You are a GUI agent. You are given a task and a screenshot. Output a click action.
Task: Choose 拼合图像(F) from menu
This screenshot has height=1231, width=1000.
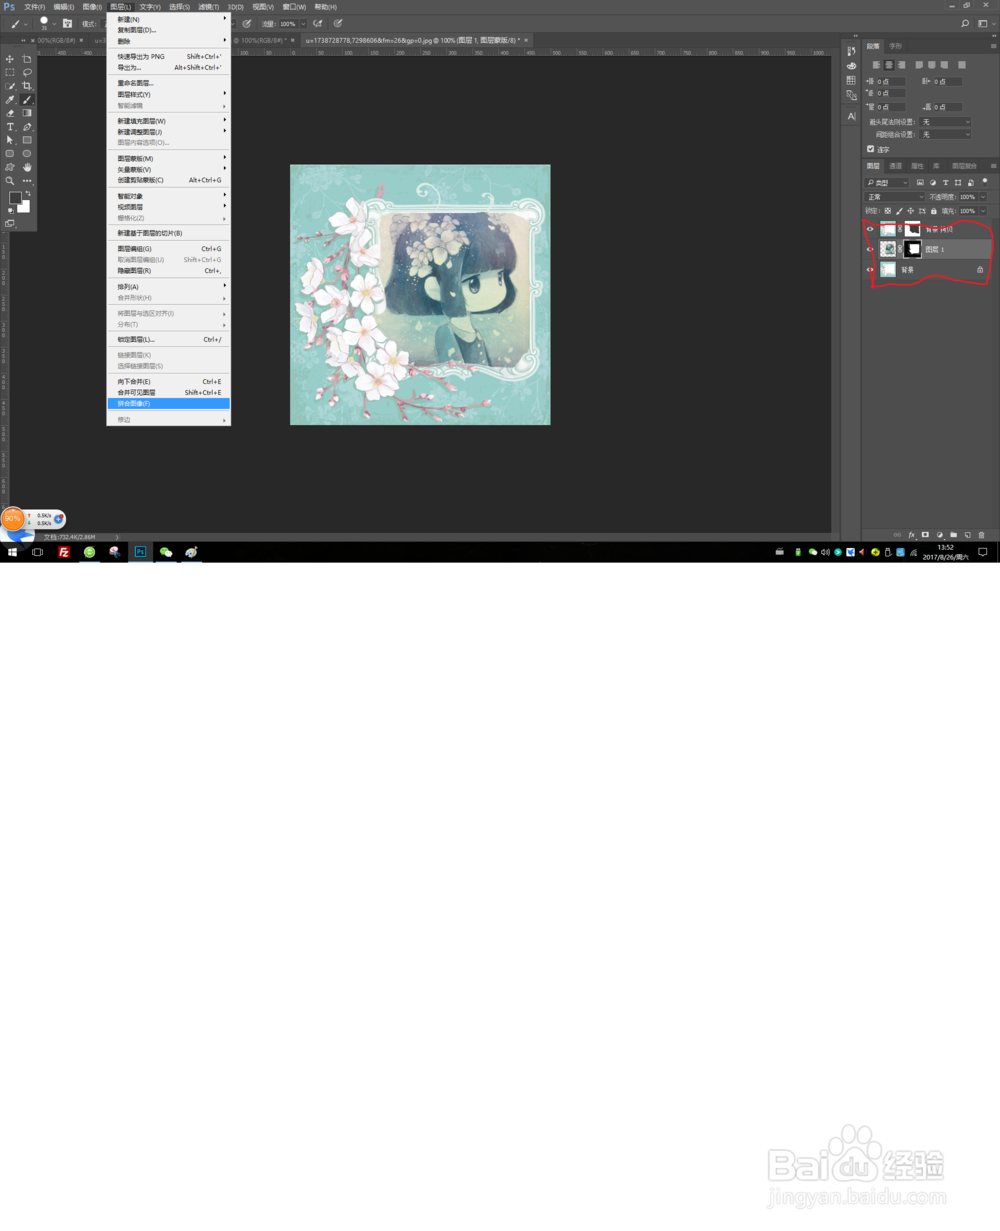(x=169, y=404)
